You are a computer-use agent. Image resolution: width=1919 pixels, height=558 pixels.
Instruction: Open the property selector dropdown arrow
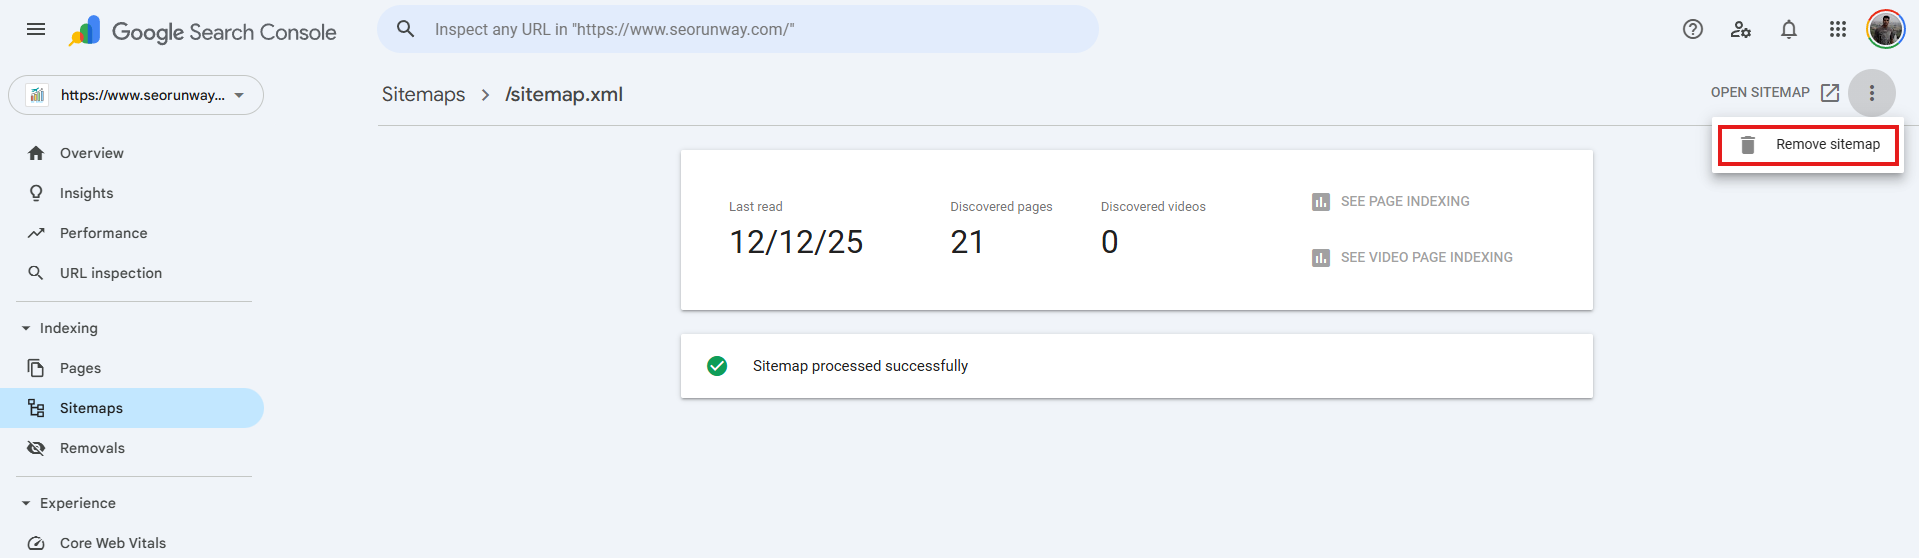239,96
